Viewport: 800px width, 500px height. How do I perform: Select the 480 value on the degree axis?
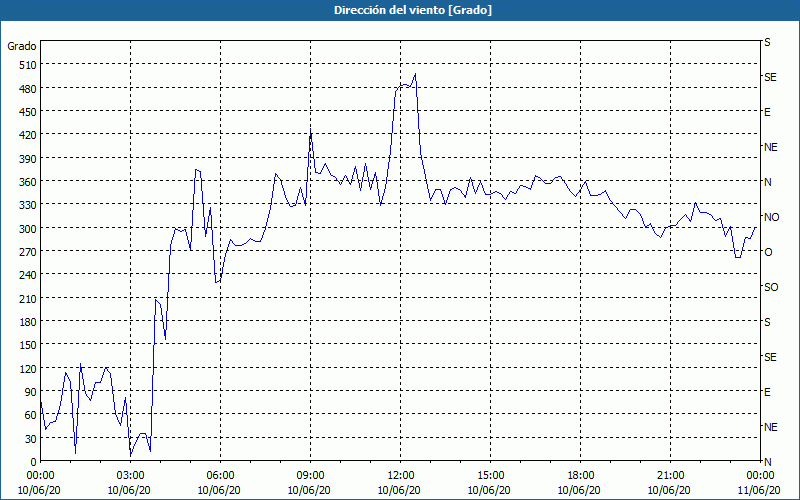[28, 89]
